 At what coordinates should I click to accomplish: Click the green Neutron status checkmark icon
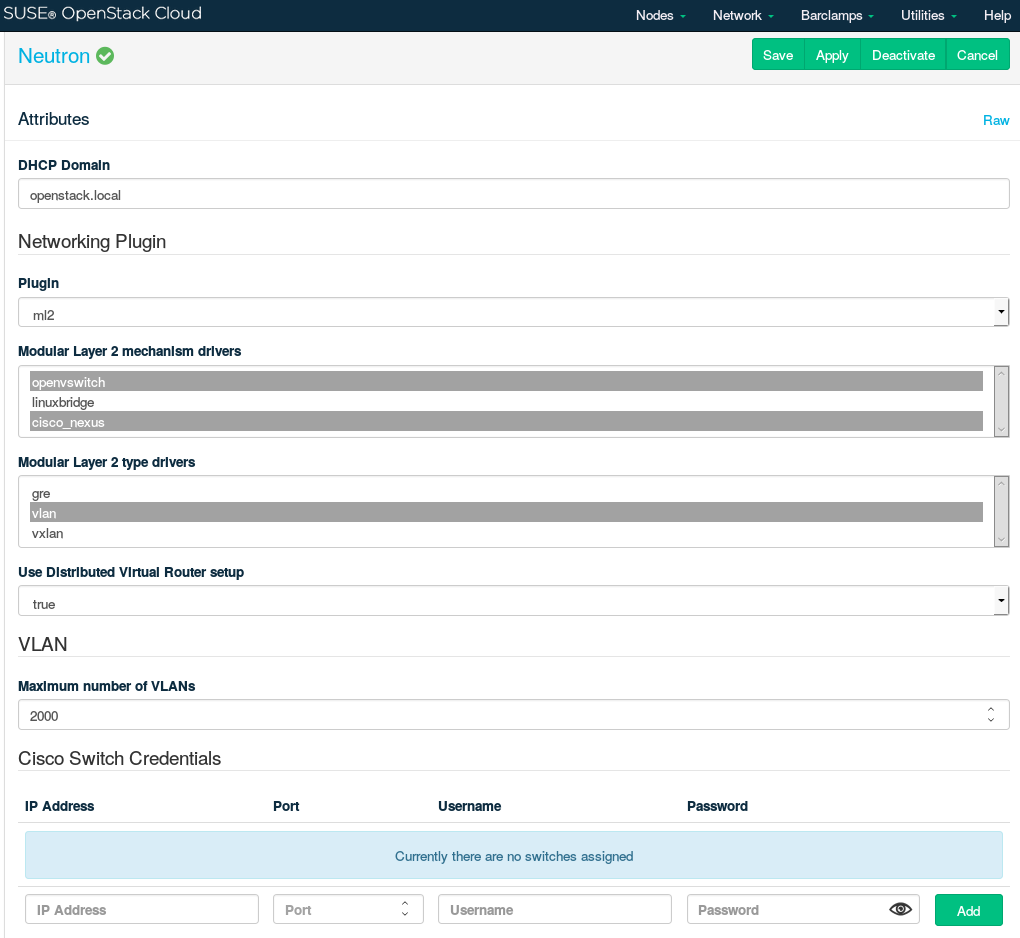pos(105,56)
